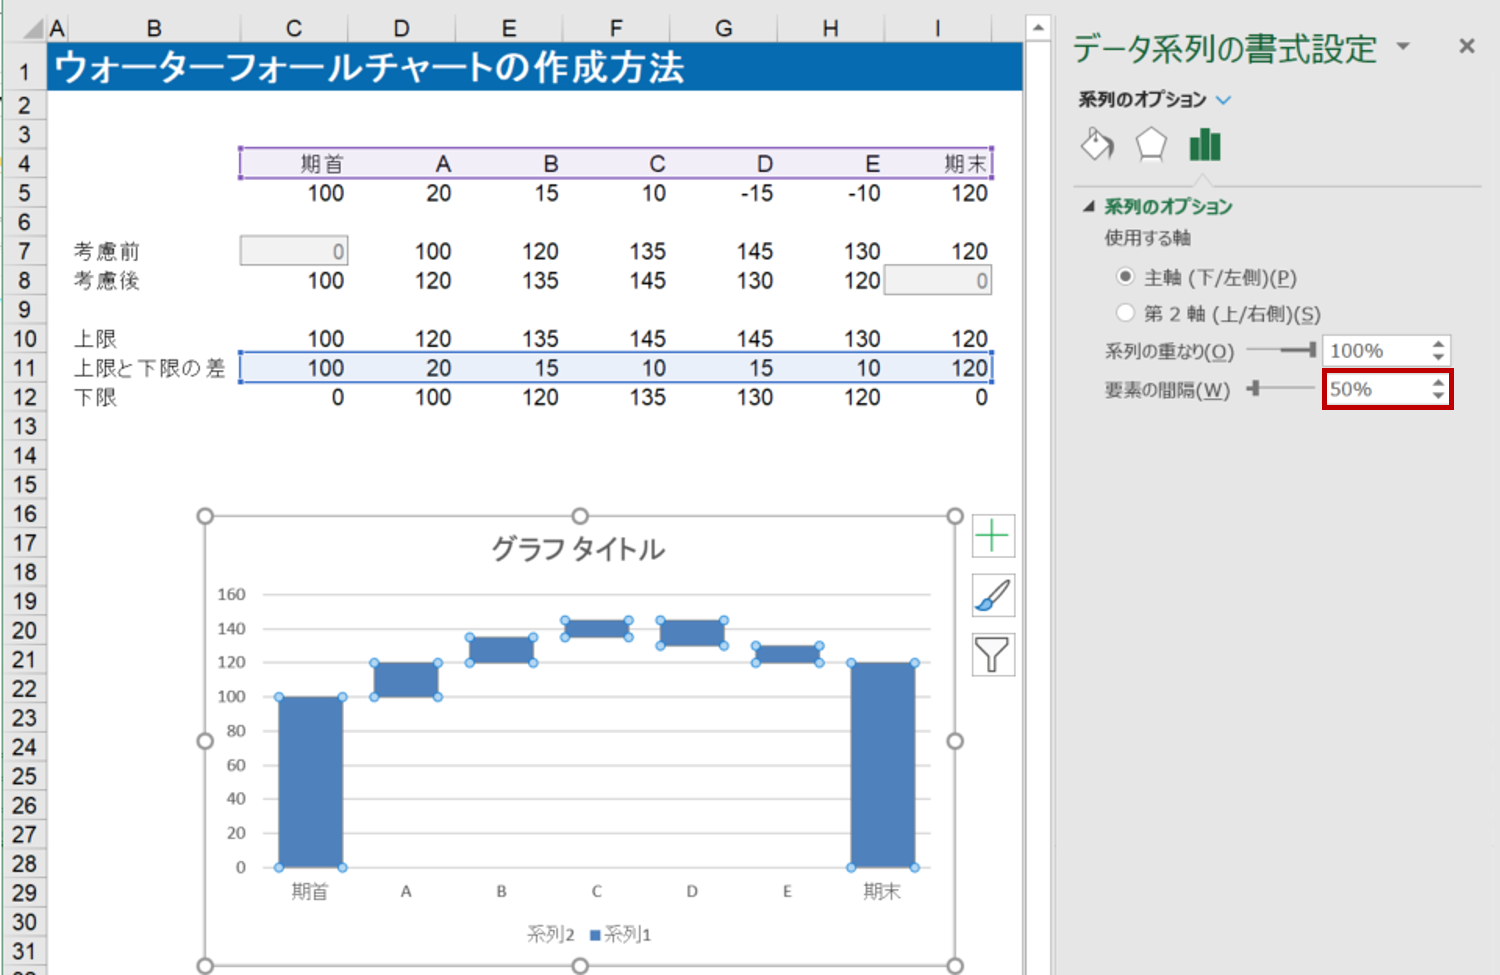
Task: Open the Fill & Line paint bucket tab
Action: pos(1097,145)
